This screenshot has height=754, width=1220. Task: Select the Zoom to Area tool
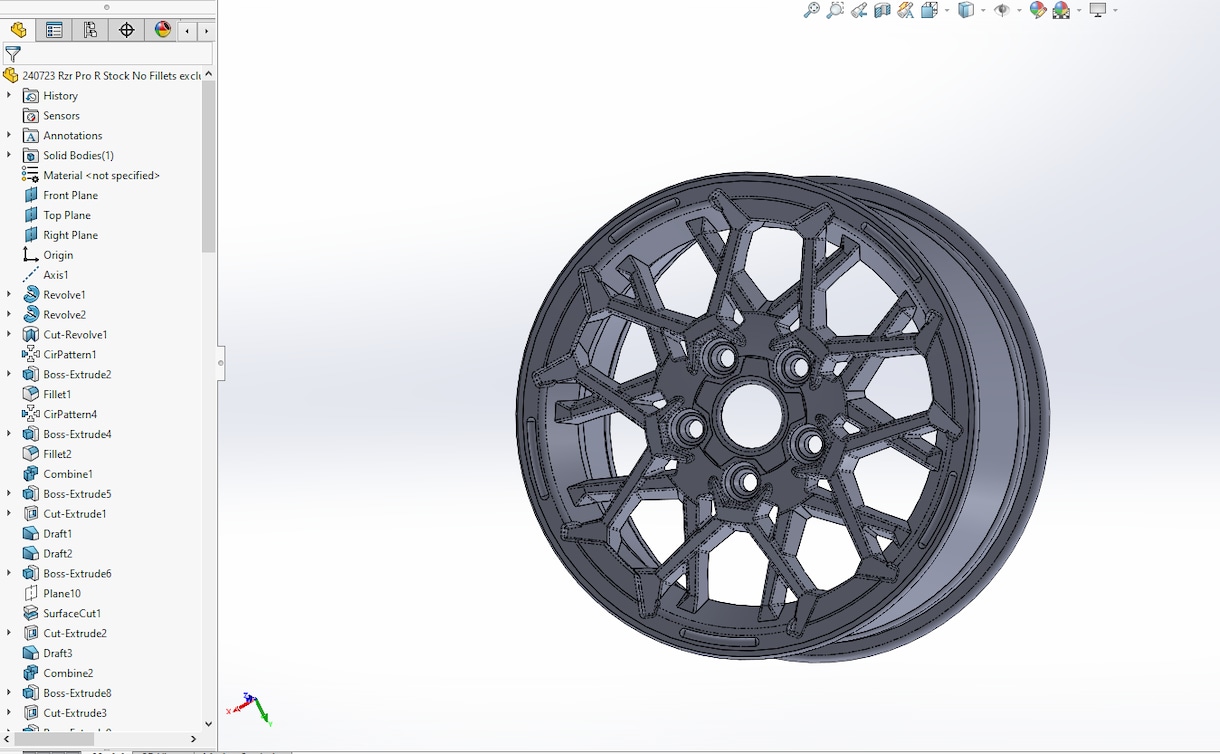(835, 10)
